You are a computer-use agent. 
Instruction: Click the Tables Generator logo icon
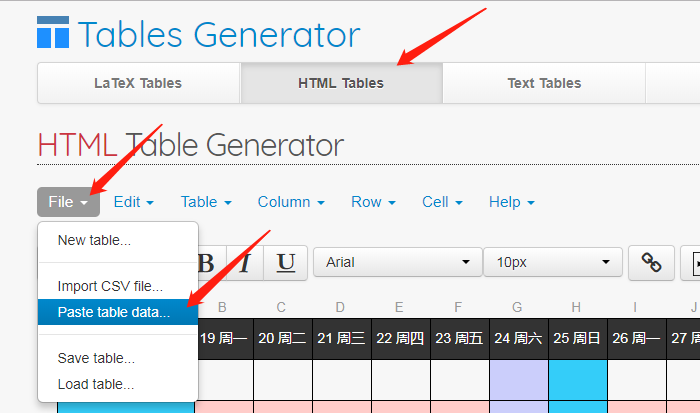pos(53,32)
